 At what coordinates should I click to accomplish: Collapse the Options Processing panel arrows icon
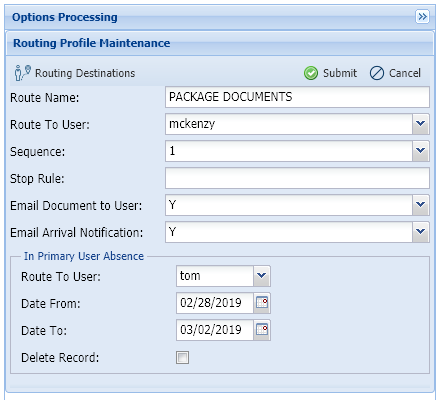tap(422, 16)
